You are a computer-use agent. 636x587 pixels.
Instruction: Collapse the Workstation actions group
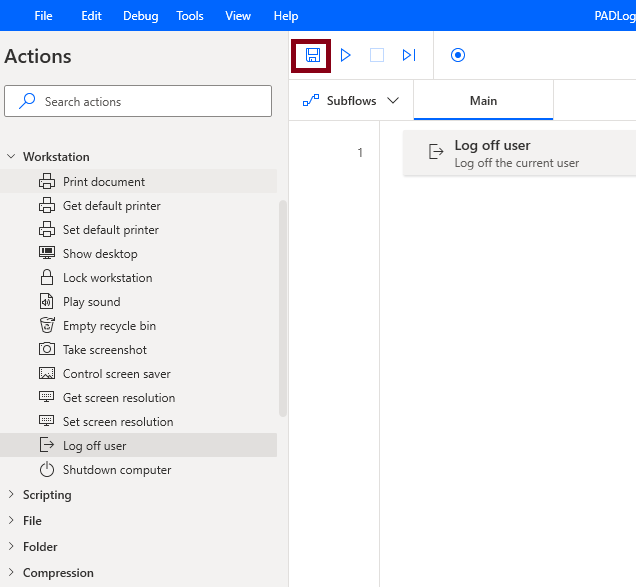point(11,156)
